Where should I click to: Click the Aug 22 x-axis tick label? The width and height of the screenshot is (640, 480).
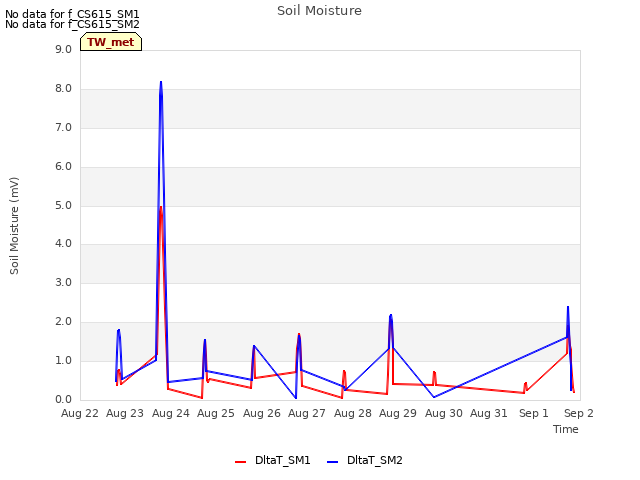[x=80, y=413]
